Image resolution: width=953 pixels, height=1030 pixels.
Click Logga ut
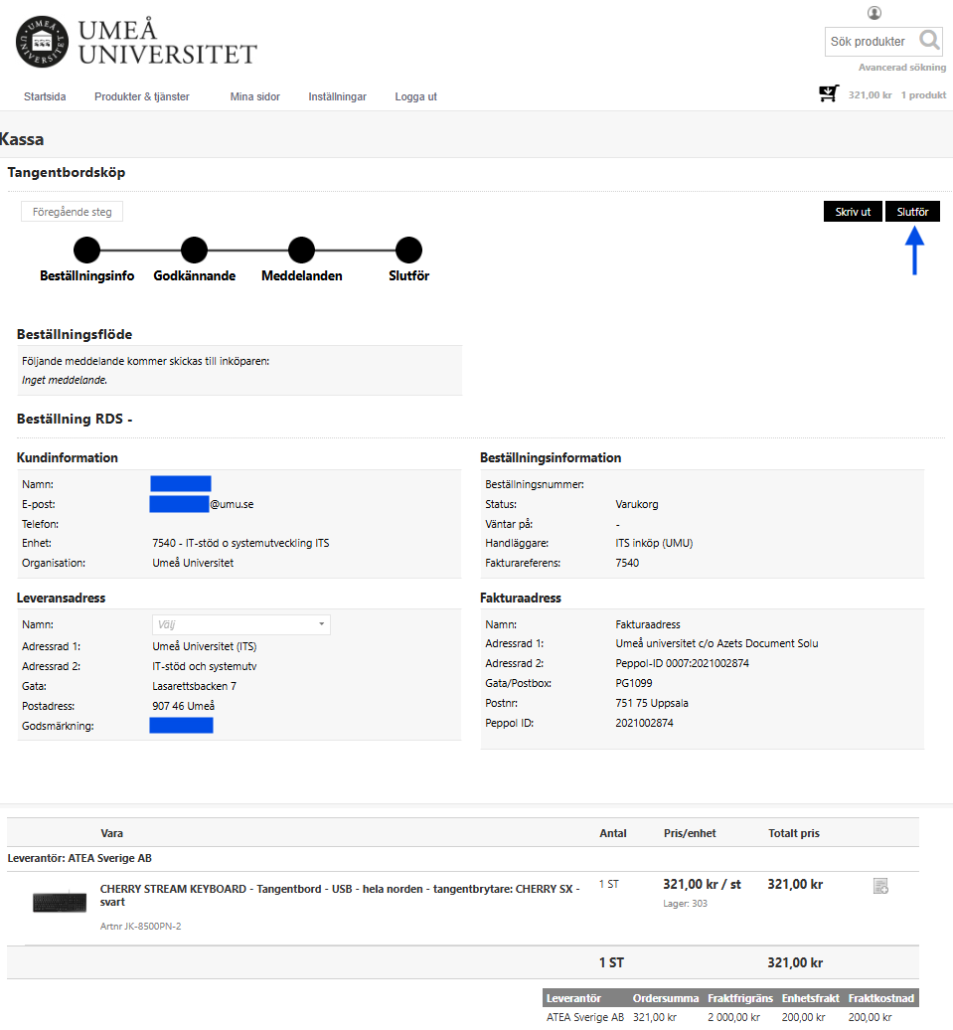[x=416, y=97]
